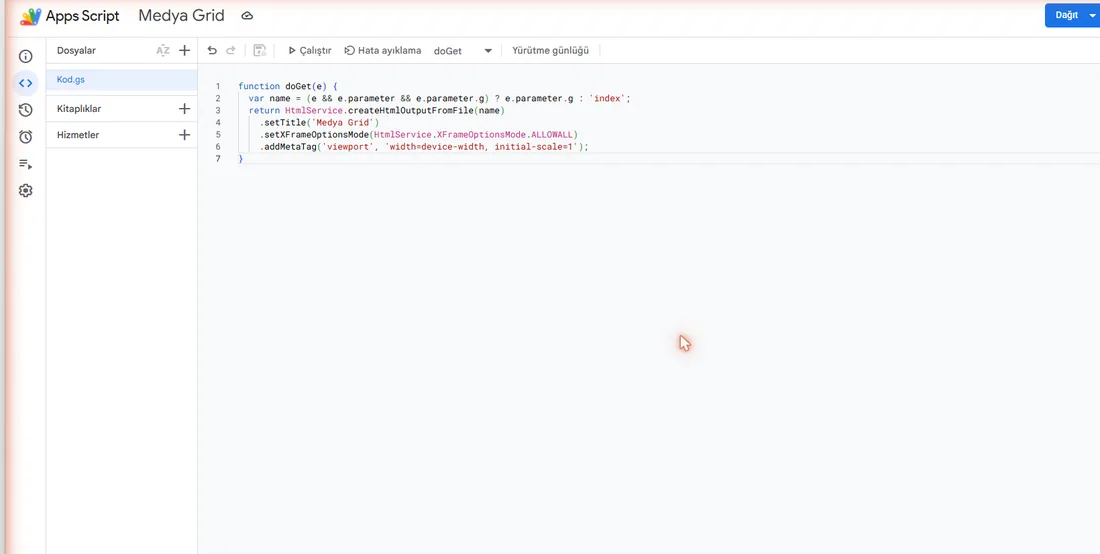Select the Editor code icon in sidebar

click(25, 83)
